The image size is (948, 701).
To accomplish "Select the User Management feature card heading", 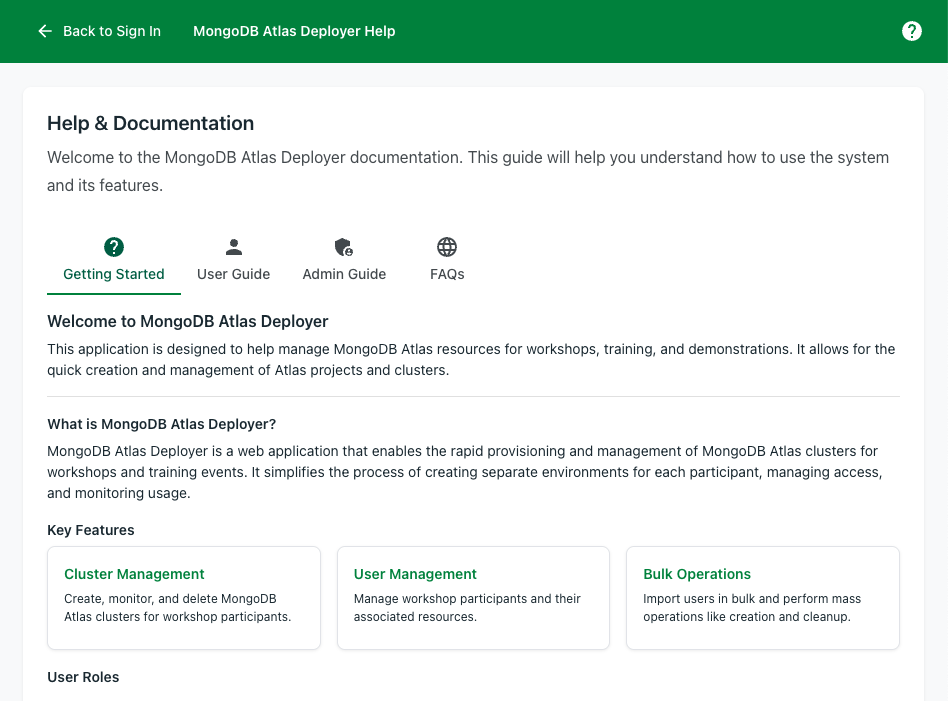I will (415, 574).
